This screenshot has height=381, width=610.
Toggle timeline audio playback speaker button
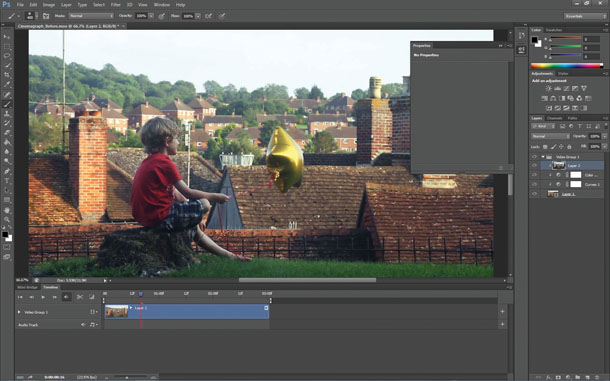pos(67,297)
